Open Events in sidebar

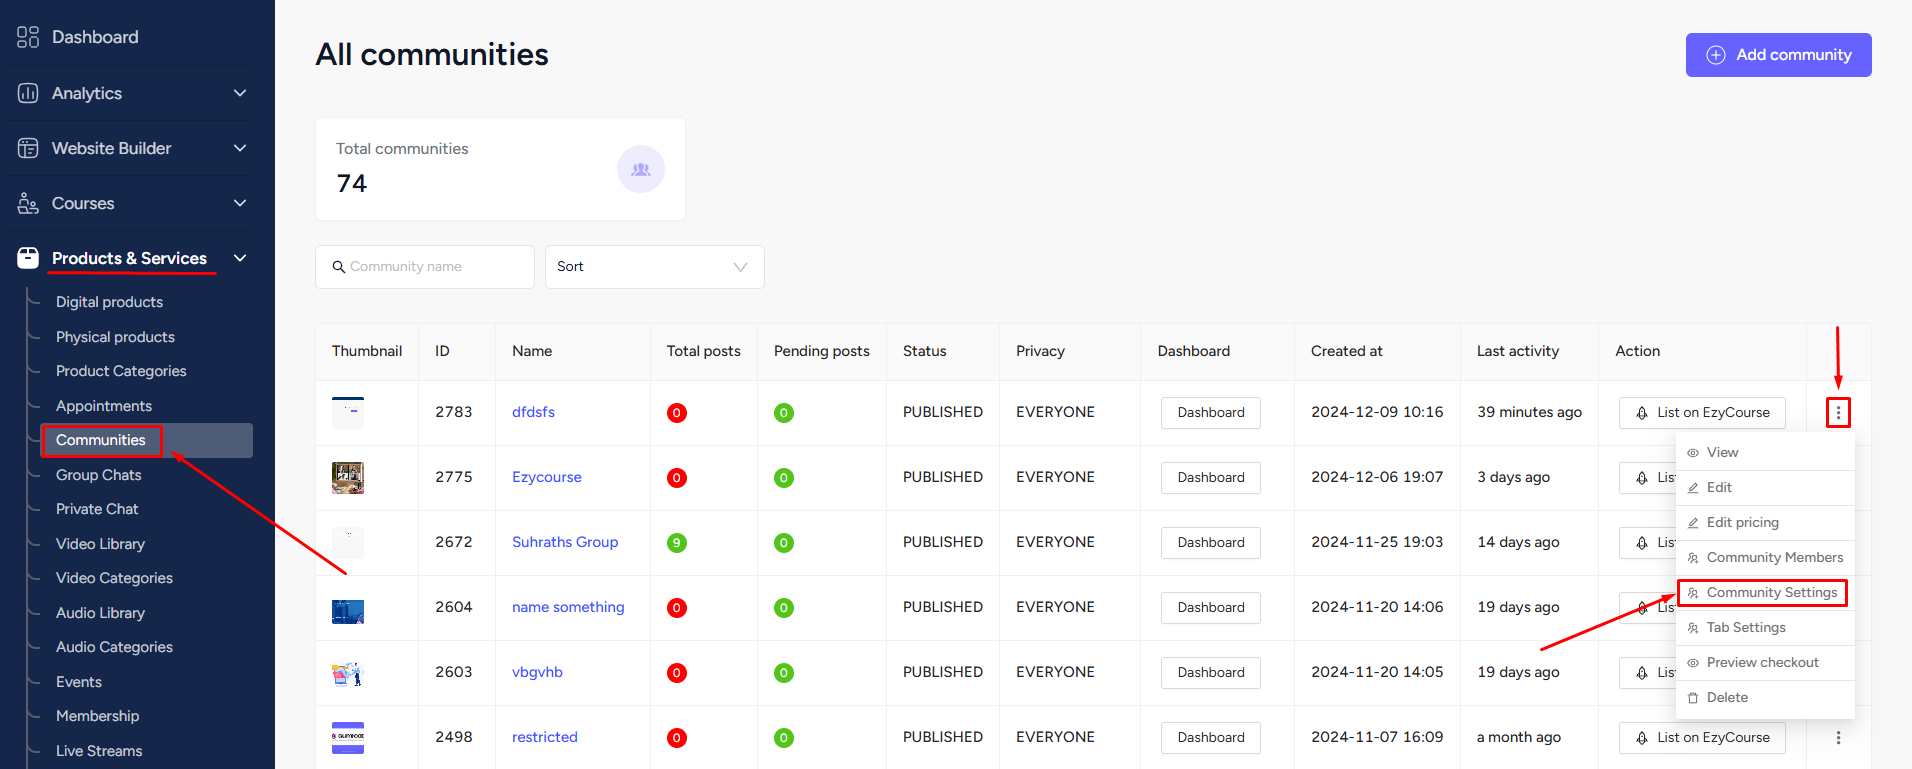79,682
